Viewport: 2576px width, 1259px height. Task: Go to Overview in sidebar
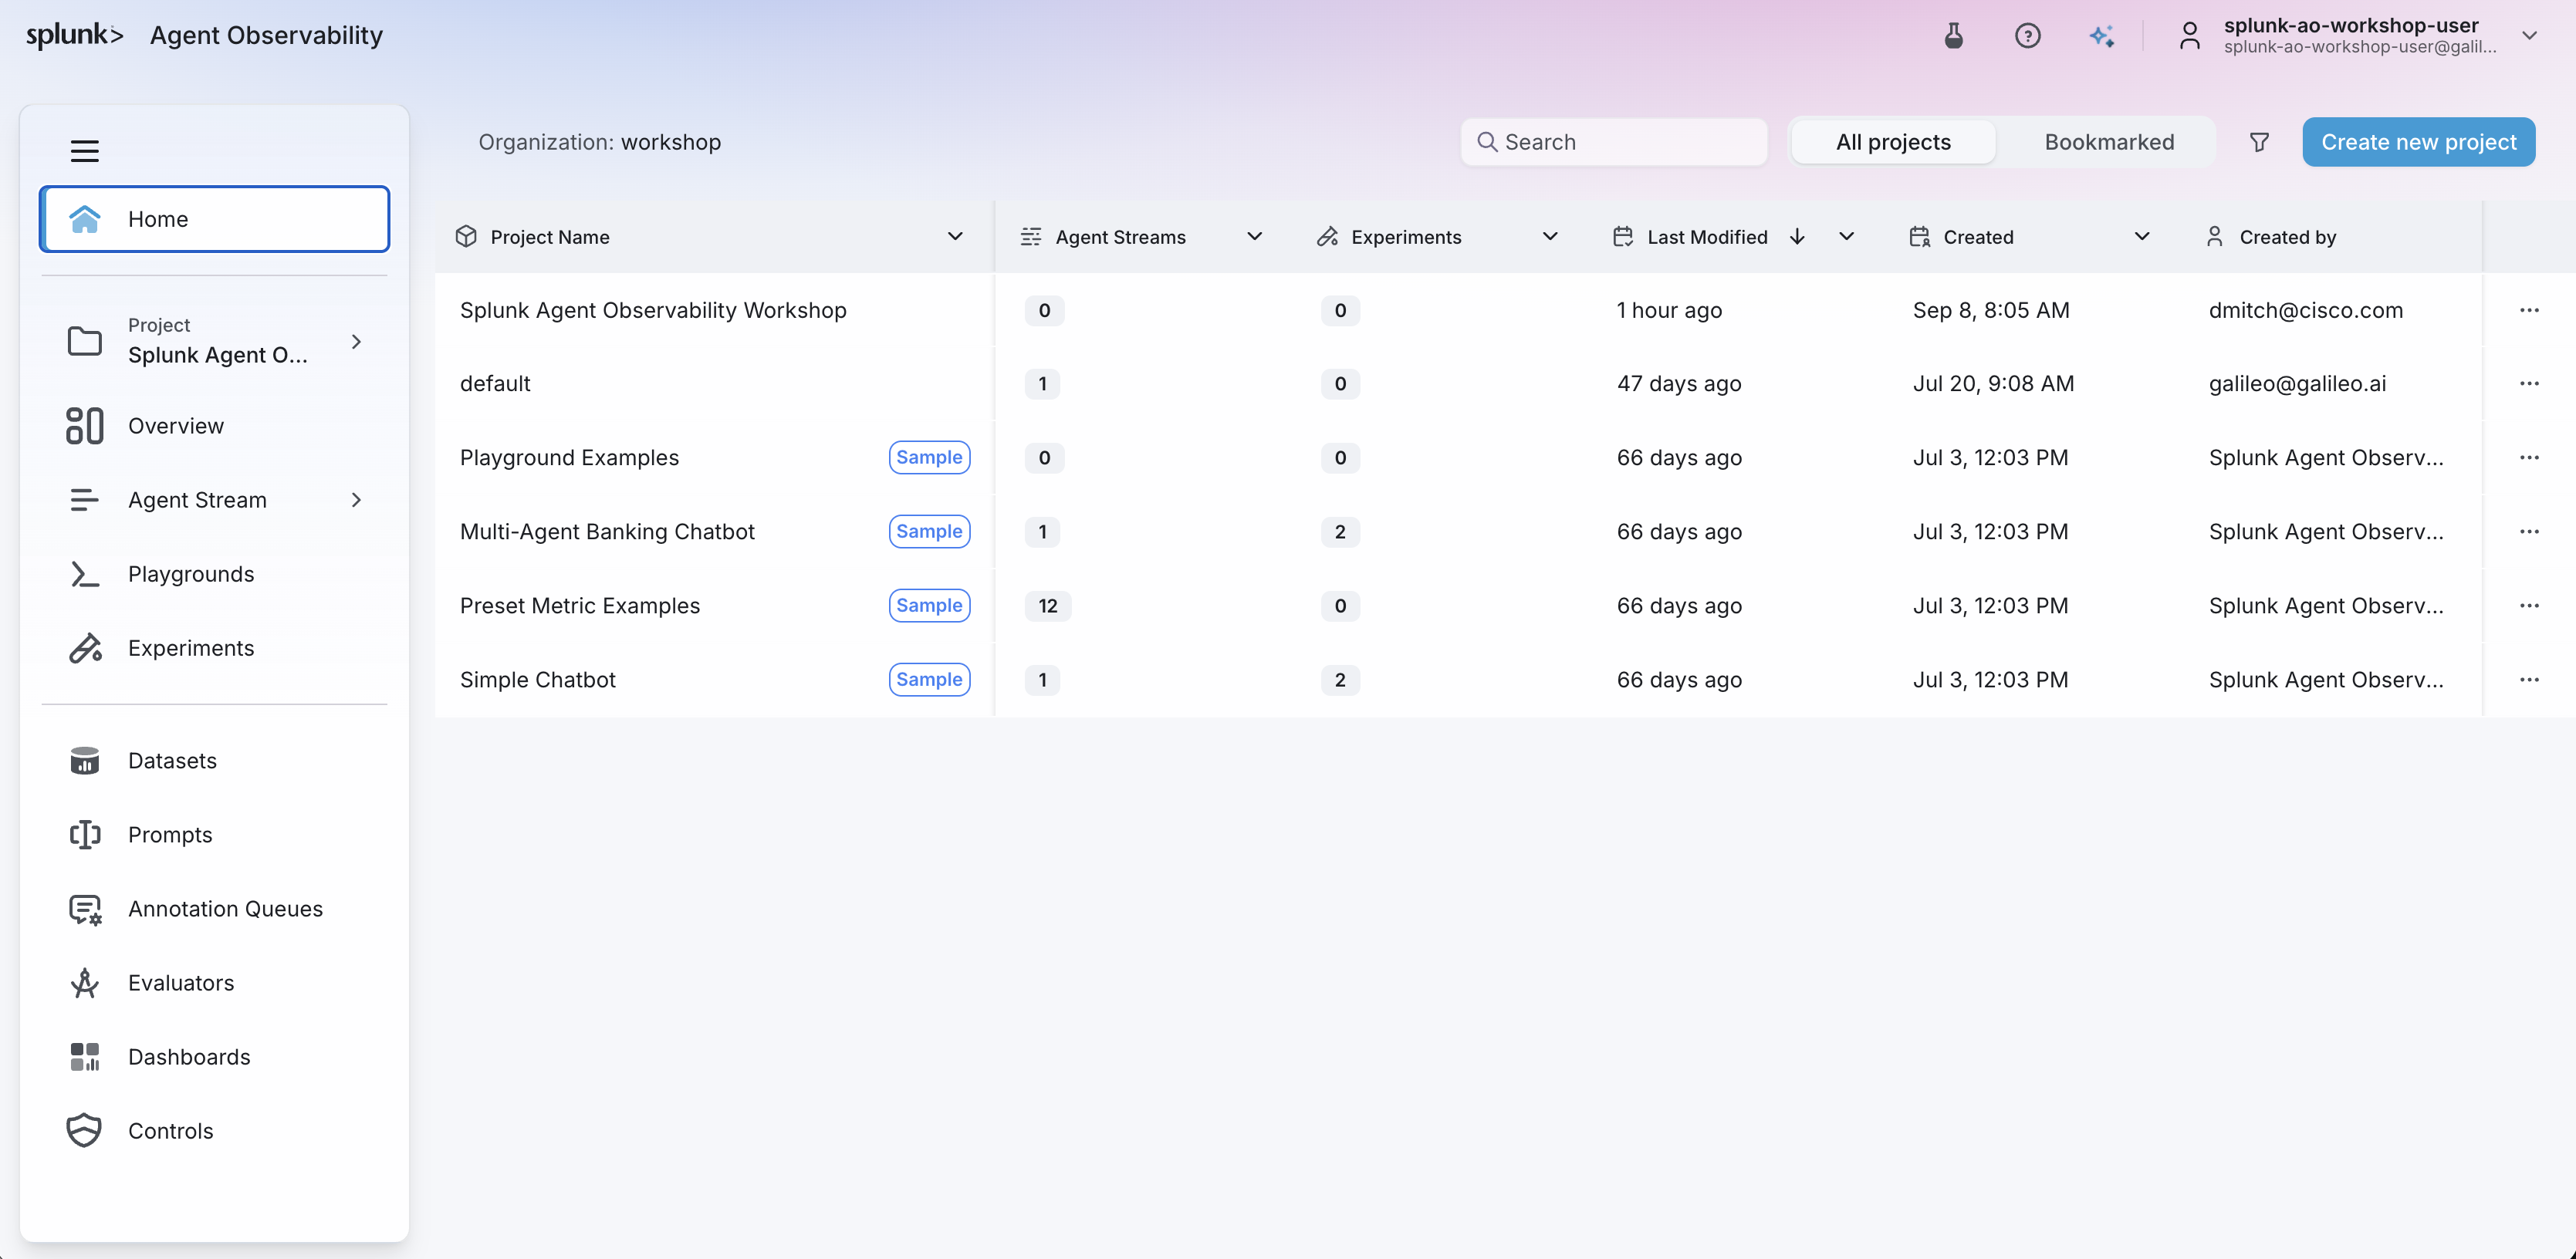(x=214, y=426)
